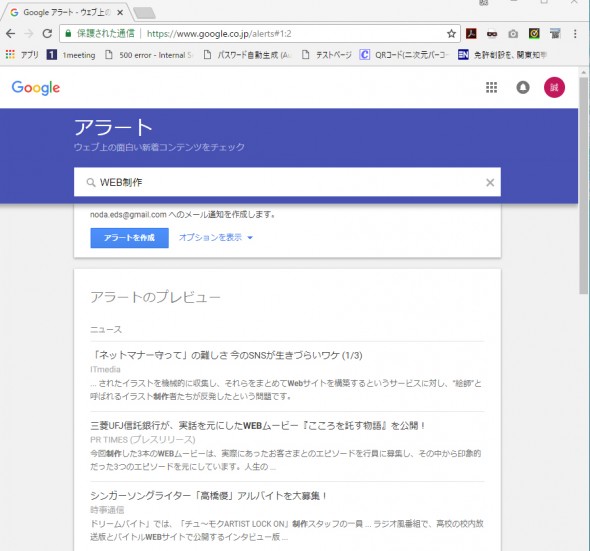Open the Adobe PDF extension icon
The image size is (590, 551).
471,34
